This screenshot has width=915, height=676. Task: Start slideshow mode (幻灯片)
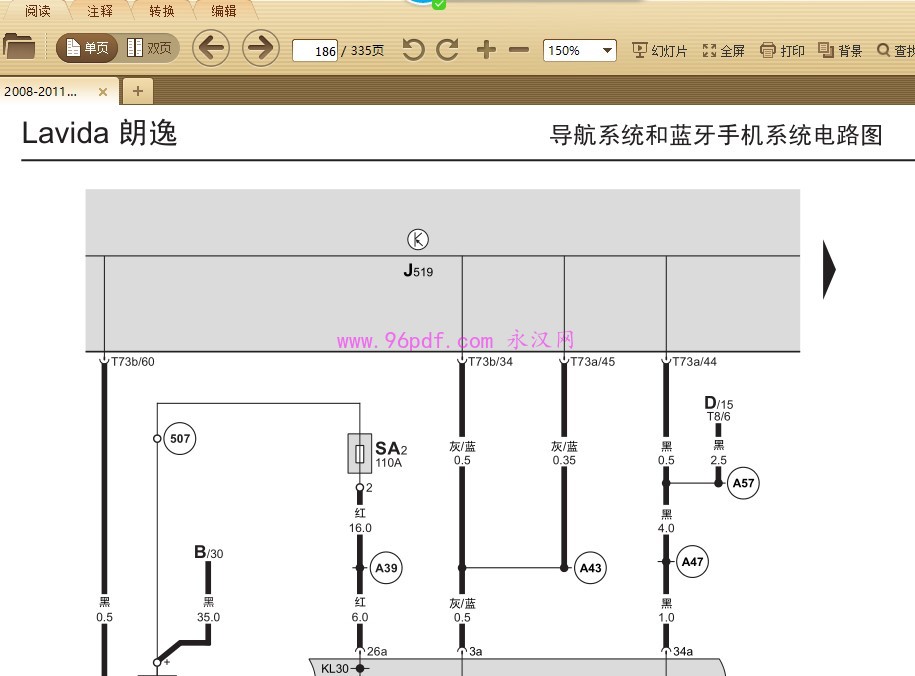pyautogui.click(x=659, y=51)
